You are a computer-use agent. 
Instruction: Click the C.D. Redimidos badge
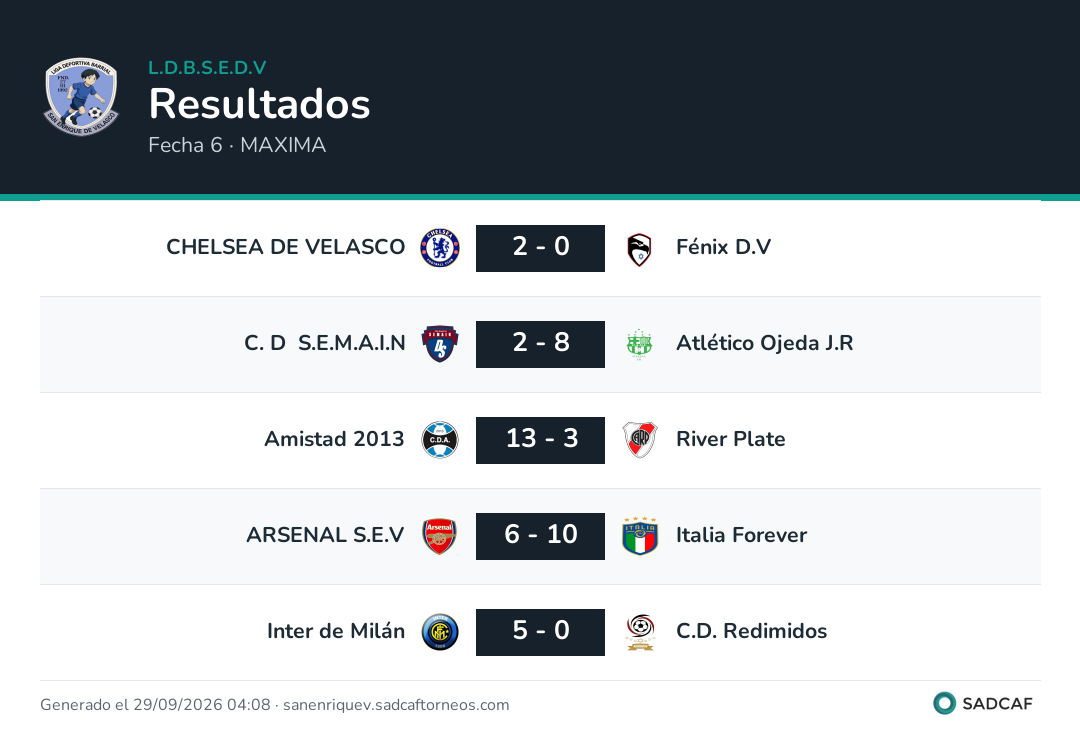(640, 632)
